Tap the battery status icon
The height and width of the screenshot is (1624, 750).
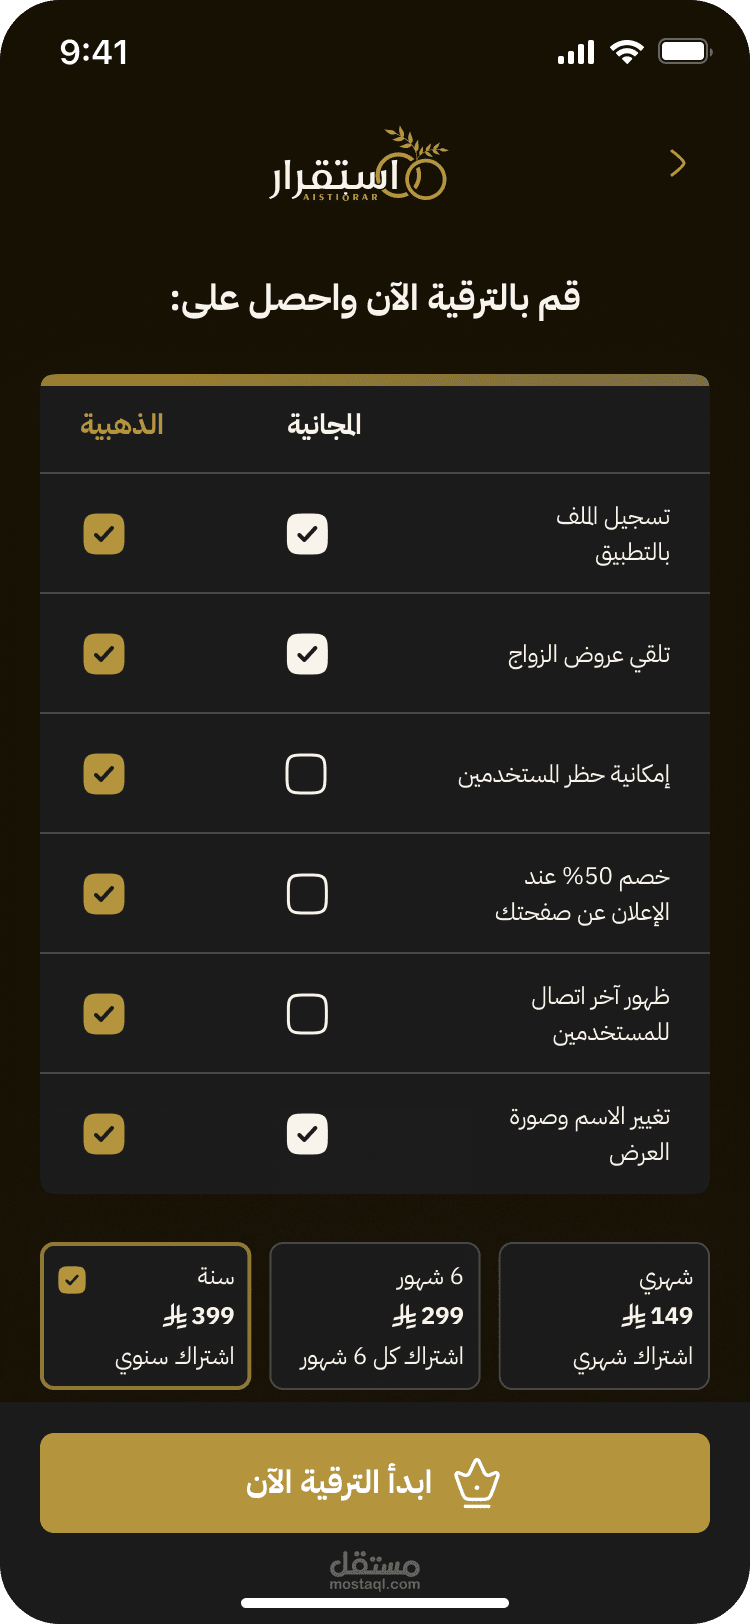pyautogui.click(x=684, y=52)
